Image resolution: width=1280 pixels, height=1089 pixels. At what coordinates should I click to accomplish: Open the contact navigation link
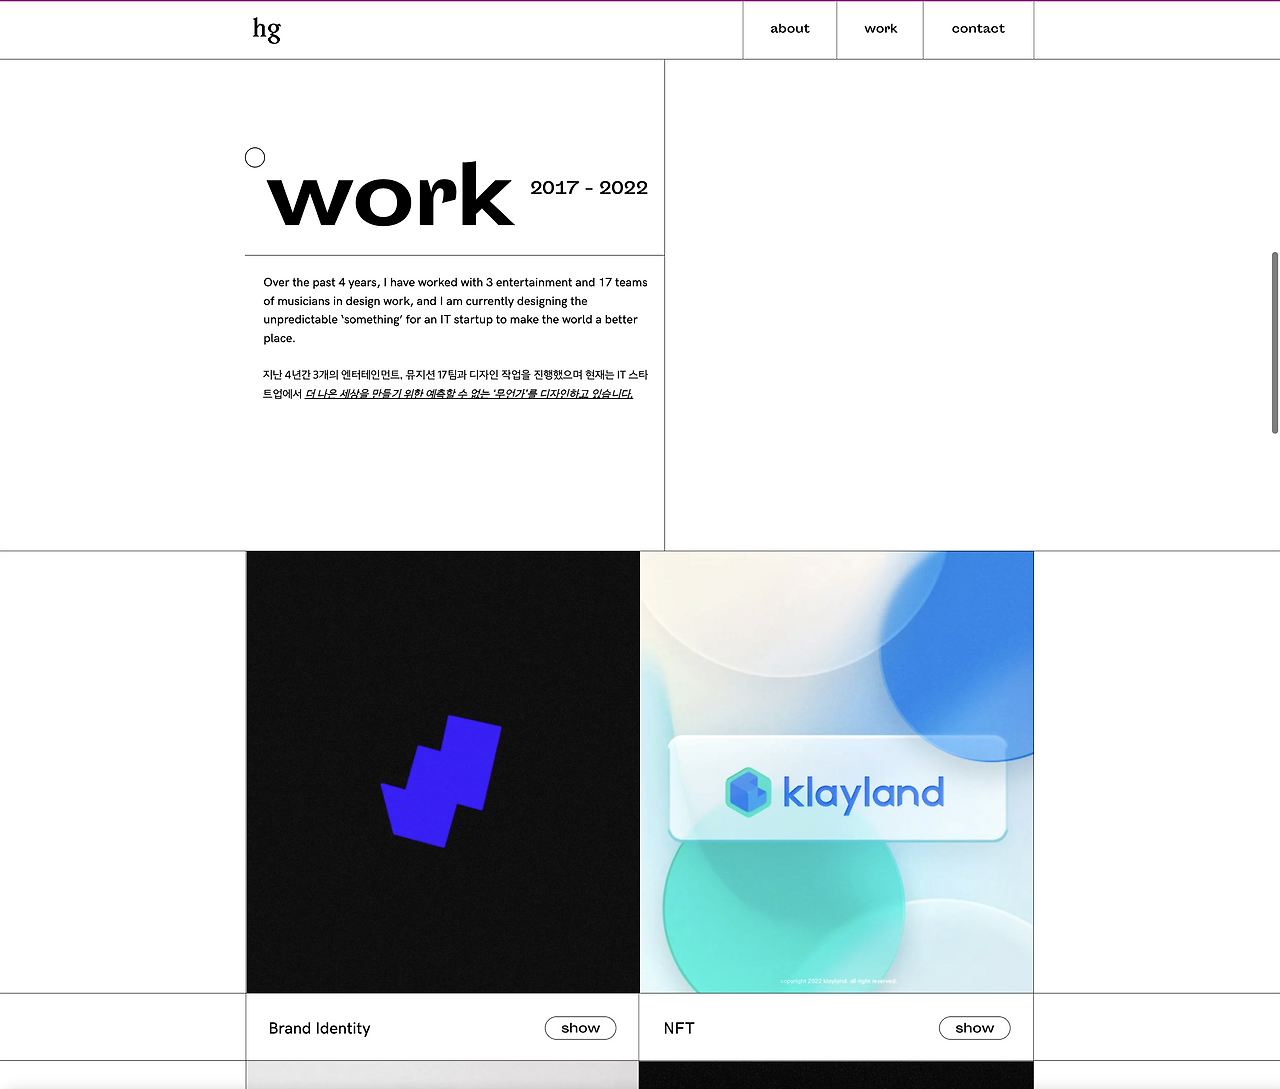(978, 29)
